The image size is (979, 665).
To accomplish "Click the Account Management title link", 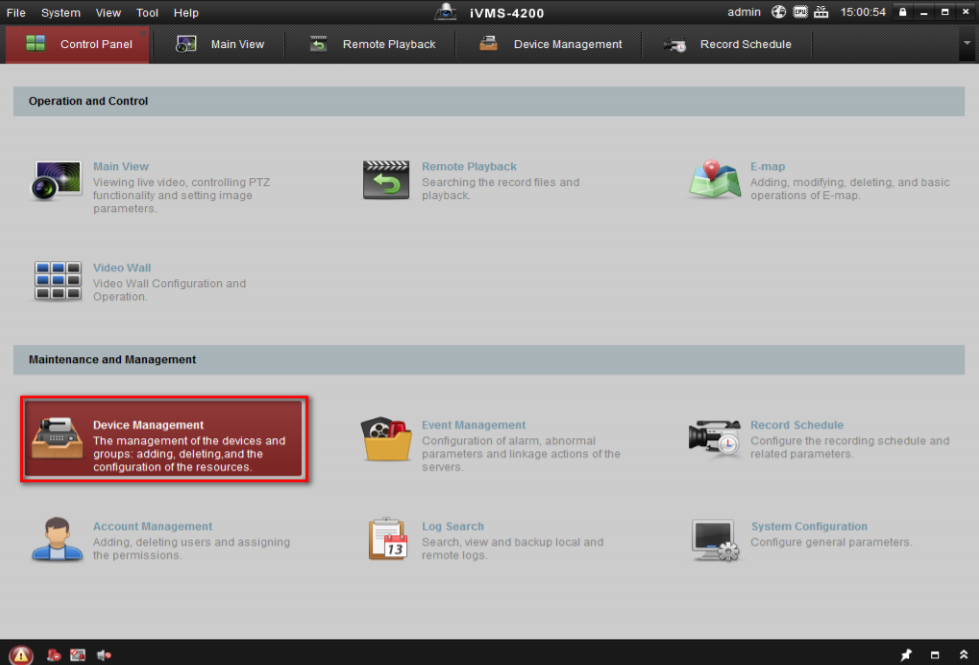I will click(x=152, y=526).
